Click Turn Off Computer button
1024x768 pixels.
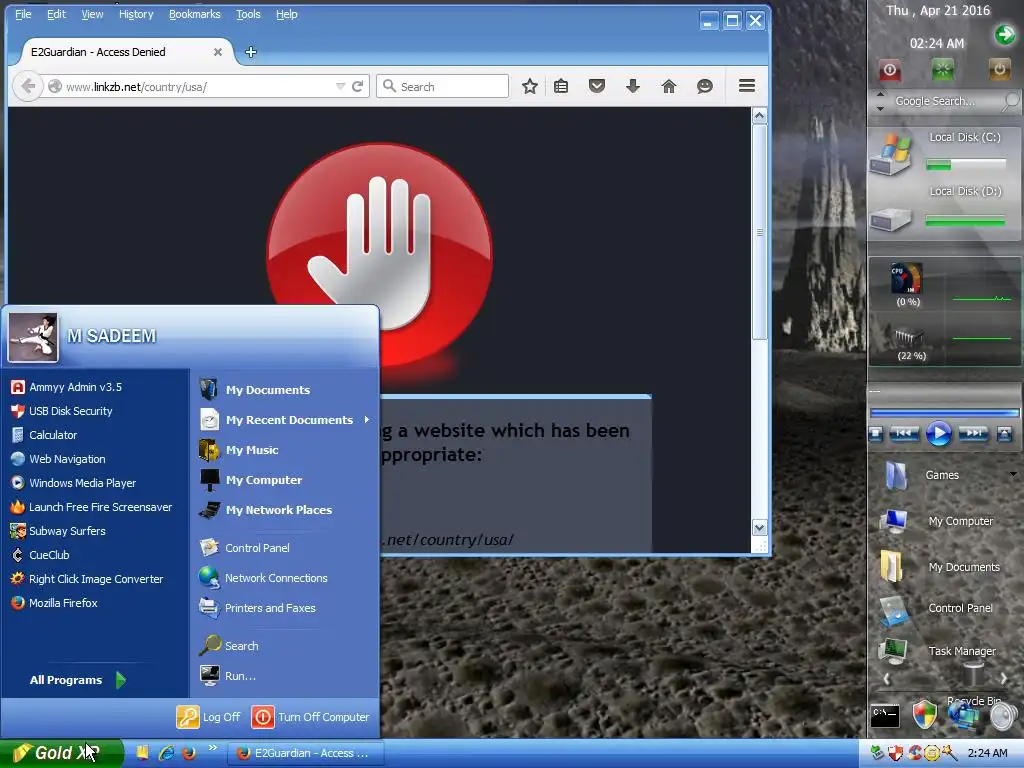310,717
